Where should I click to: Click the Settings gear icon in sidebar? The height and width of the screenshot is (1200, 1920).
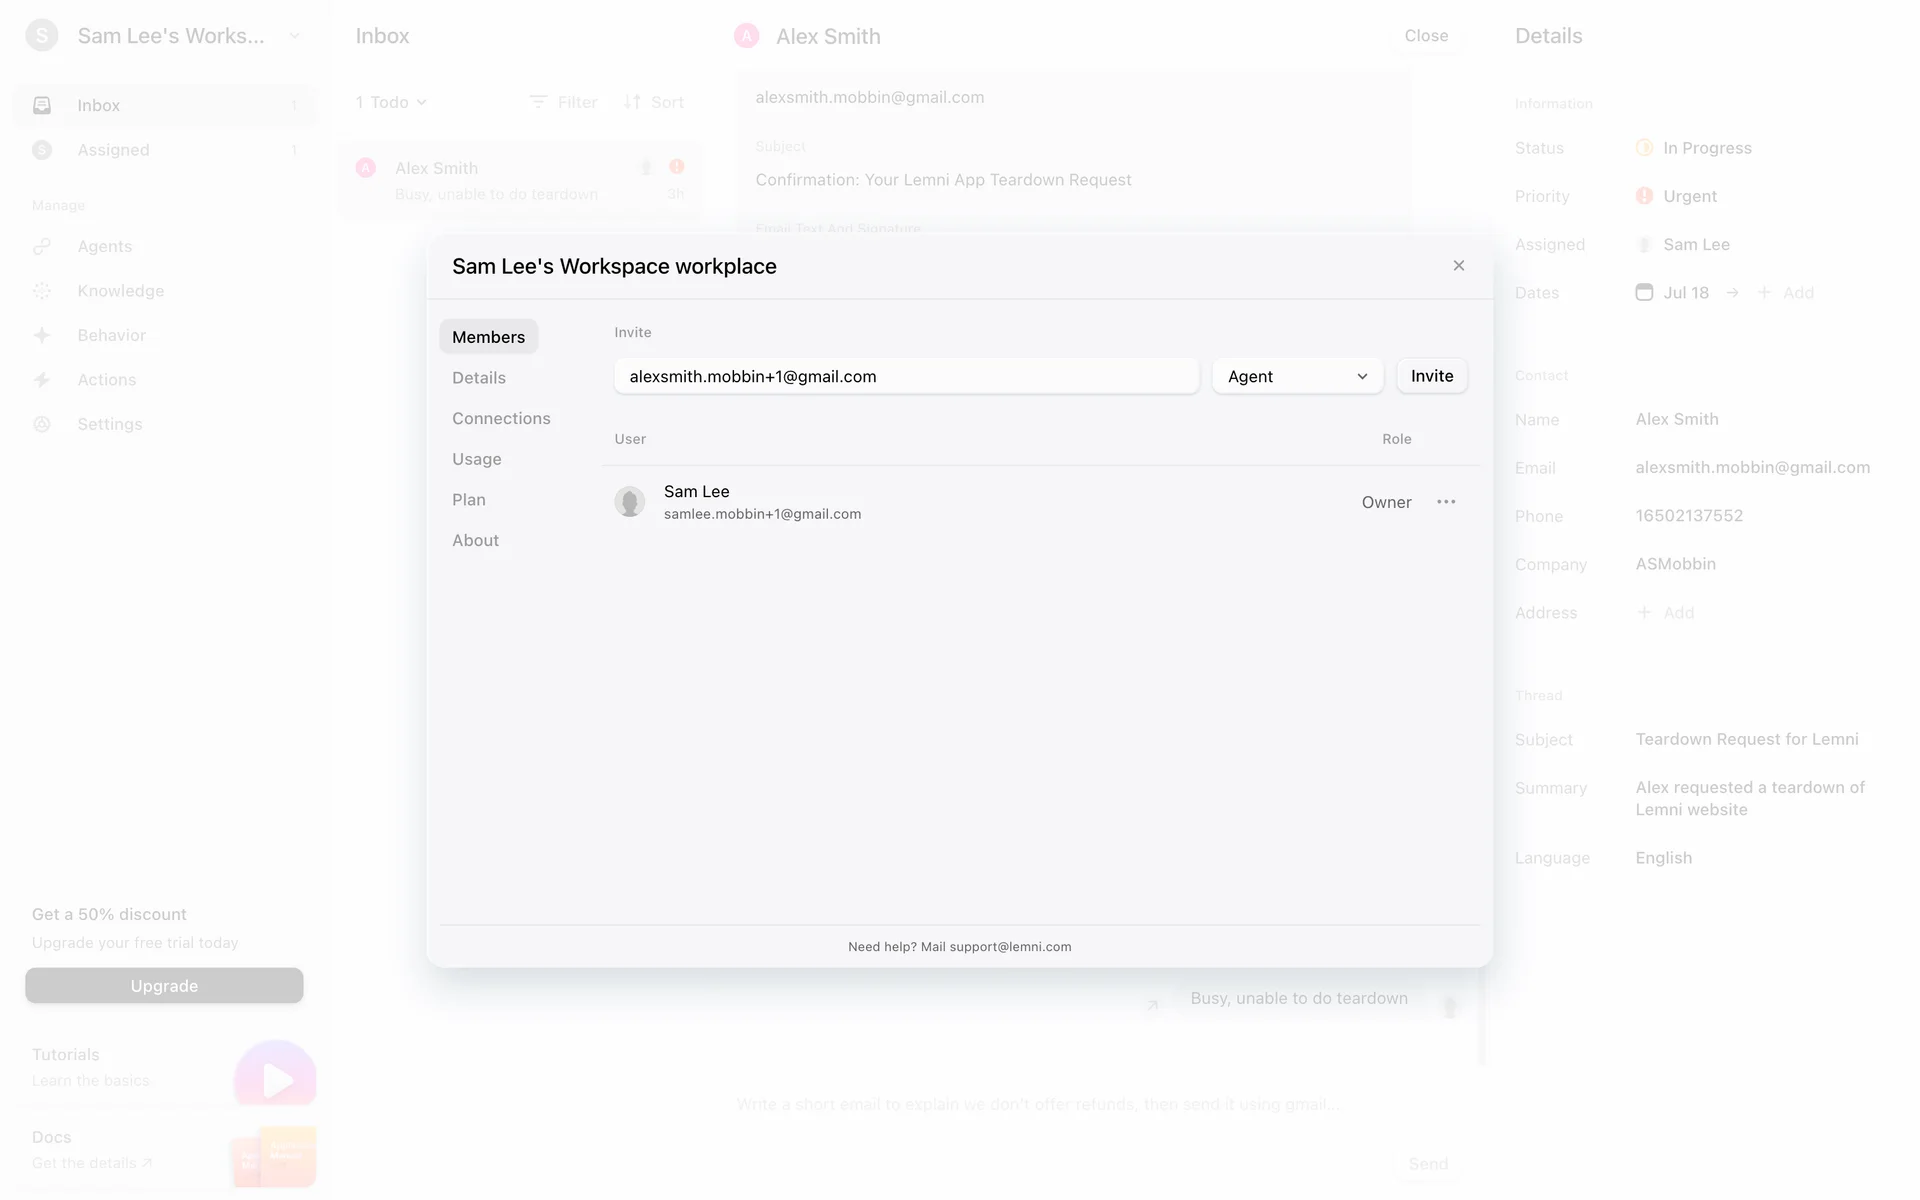42,424
